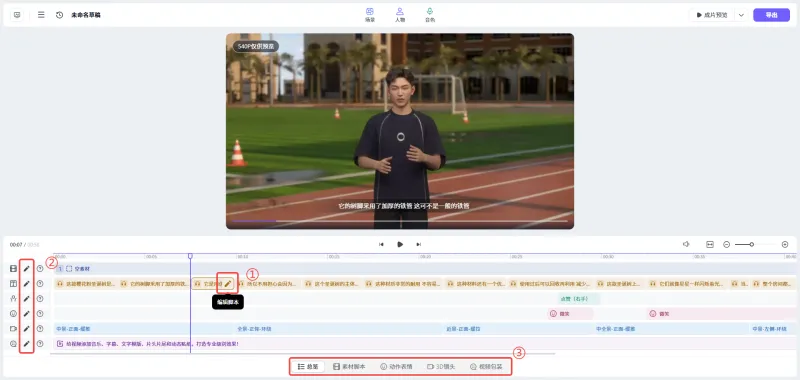800x380 pixels.
Task: Switch to the 总览 overview tab
Action: [x=308, y=366]
